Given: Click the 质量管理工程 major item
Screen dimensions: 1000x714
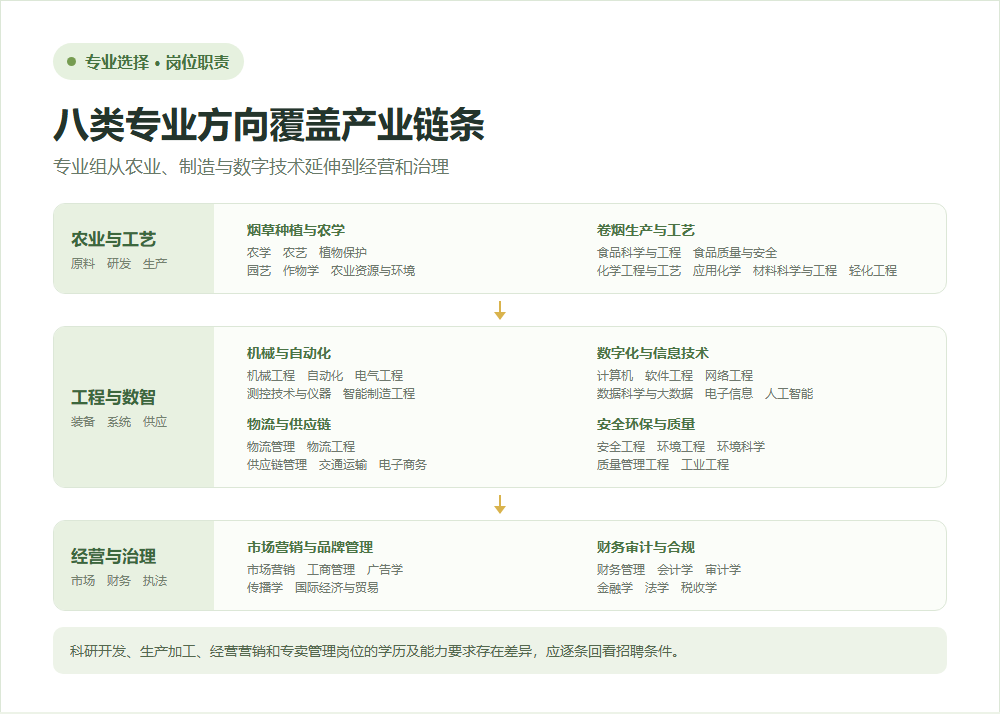Looking at the screenshot, I should click(x=633, y=465).
